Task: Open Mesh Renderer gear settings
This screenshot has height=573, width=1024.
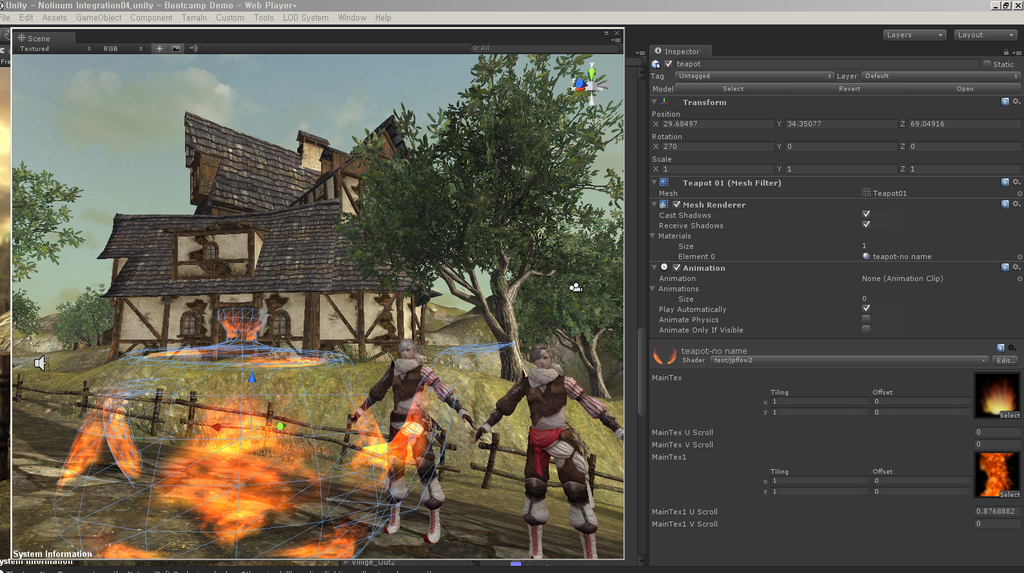Action: coord(1016,205)
